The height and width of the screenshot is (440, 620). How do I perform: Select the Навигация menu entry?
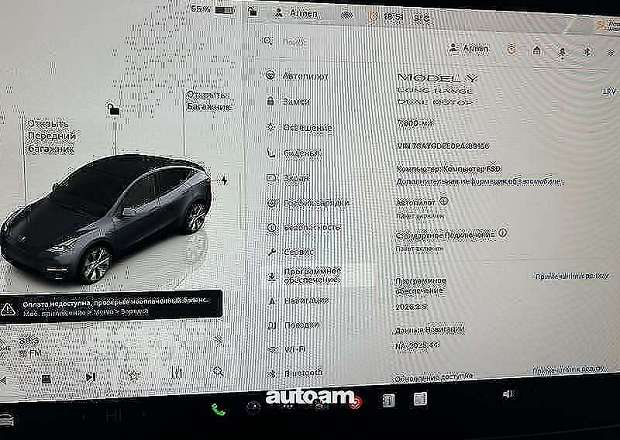point(299,301)
